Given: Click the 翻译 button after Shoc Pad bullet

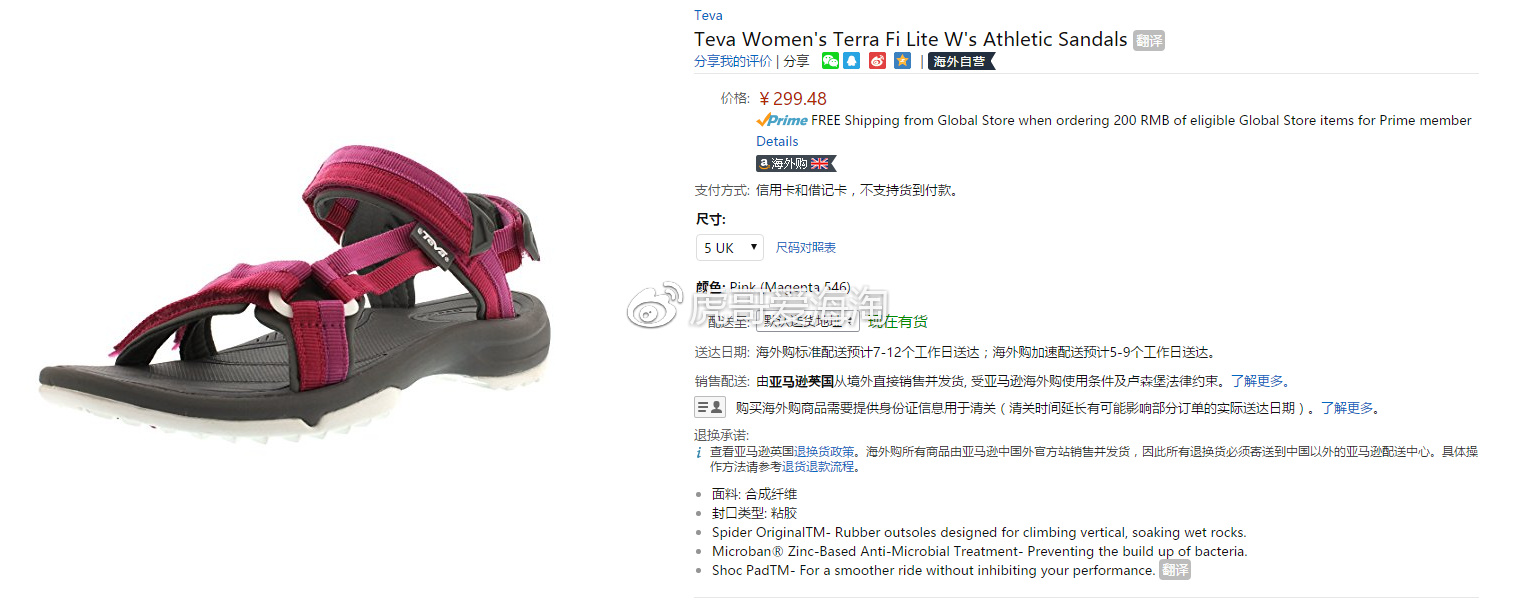Looking at the screenshot, I should pos(1175,570).
